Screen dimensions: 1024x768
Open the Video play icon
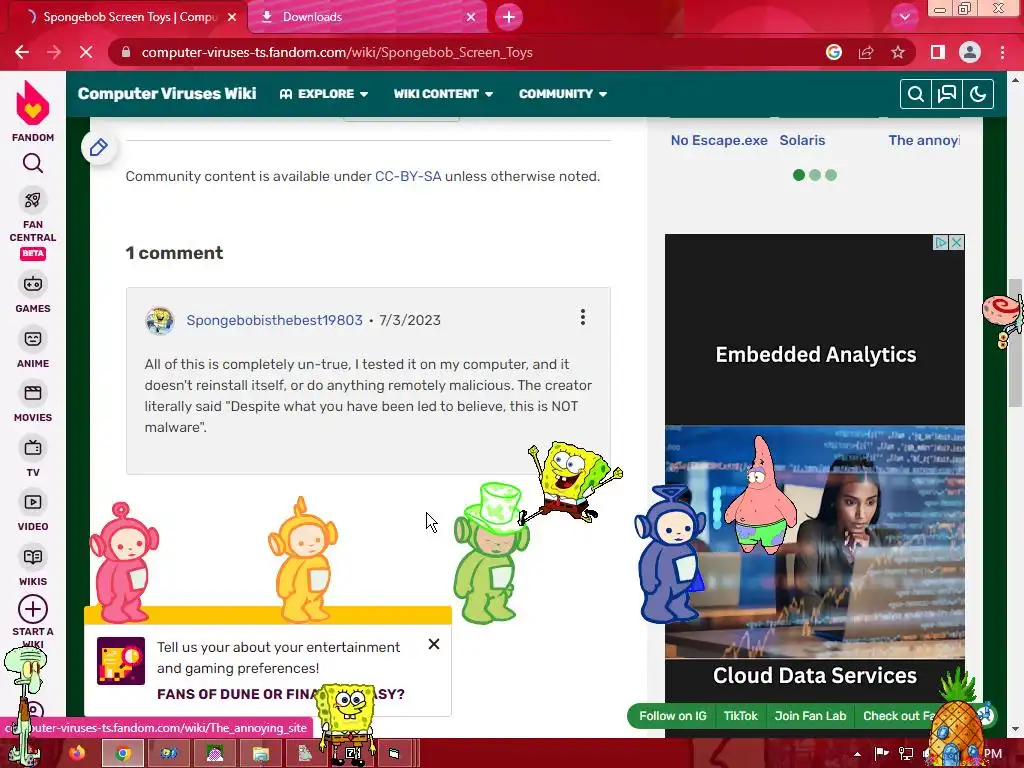click(x=33, y=502)
